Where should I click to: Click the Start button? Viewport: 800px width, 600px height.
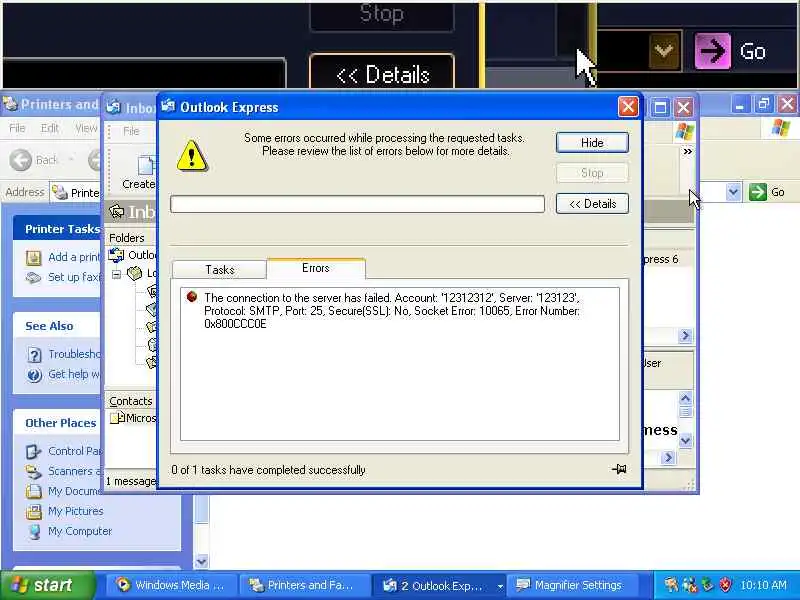click(x=46, y=585)
